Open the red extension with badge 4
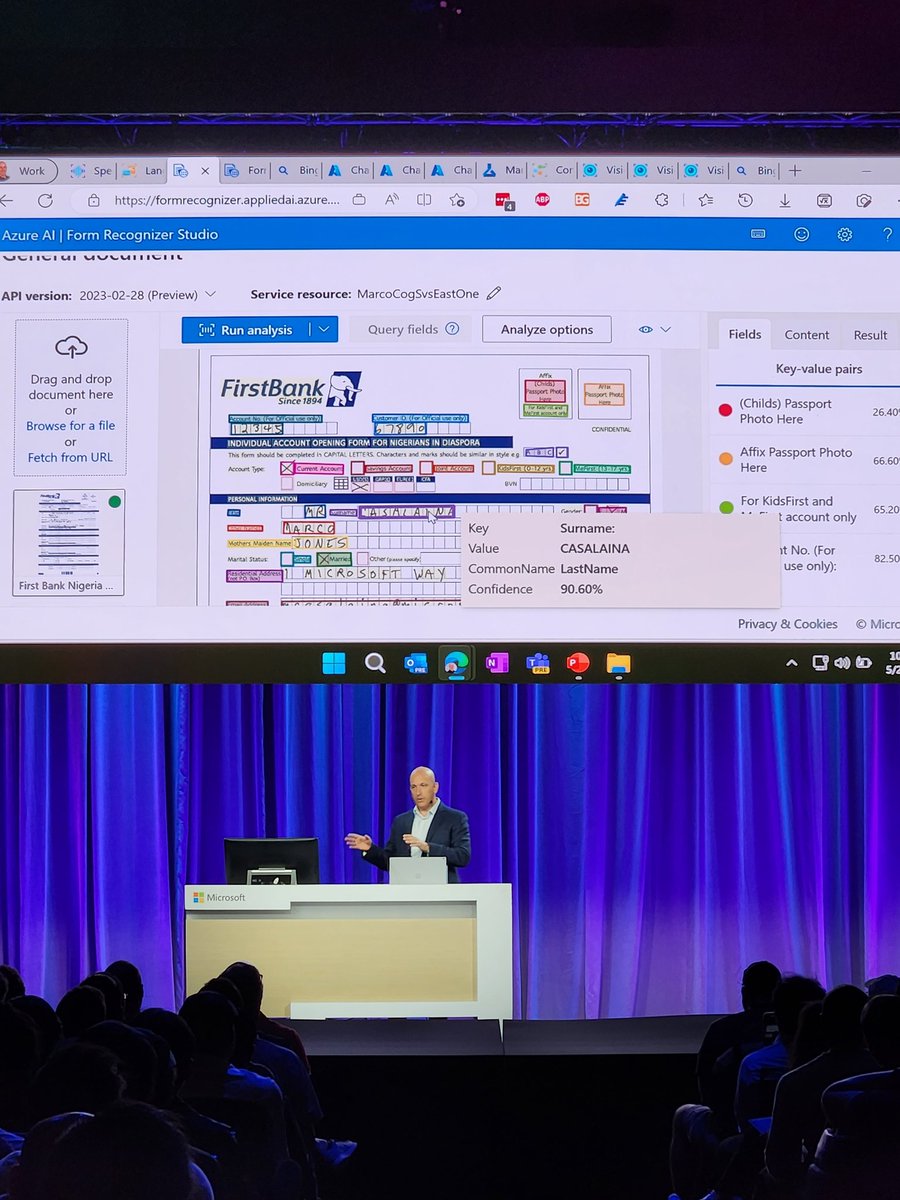The image size is (900, 1200). [x=504, y=200]
